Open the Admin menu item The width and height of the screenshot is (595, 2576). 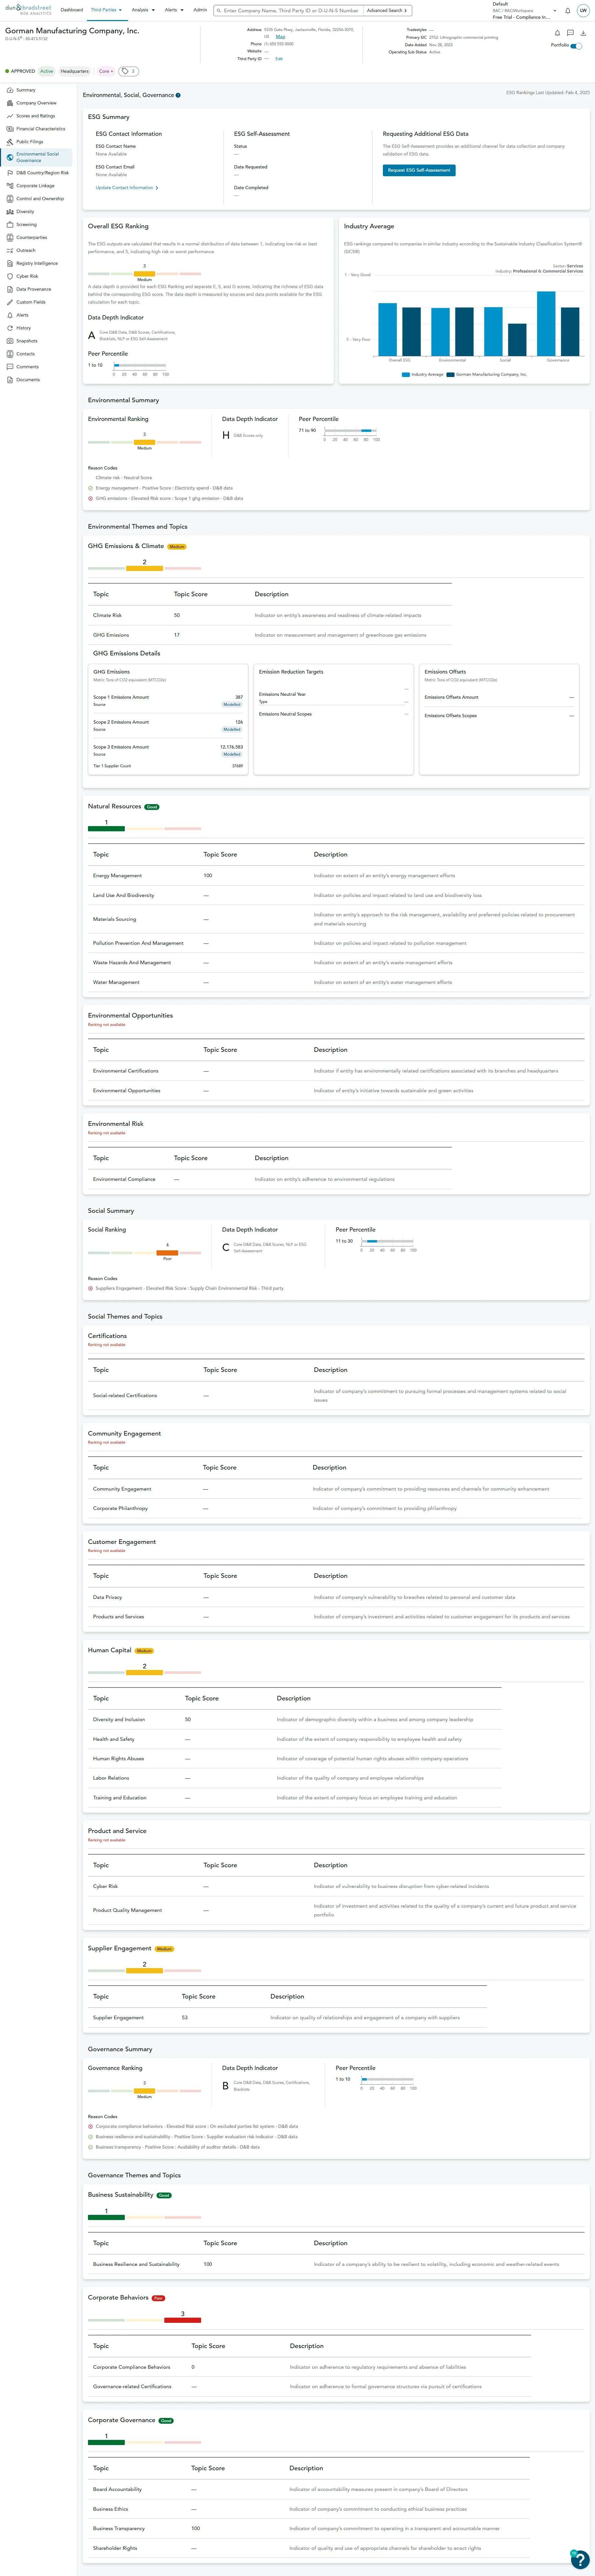[x=200, y=10]
